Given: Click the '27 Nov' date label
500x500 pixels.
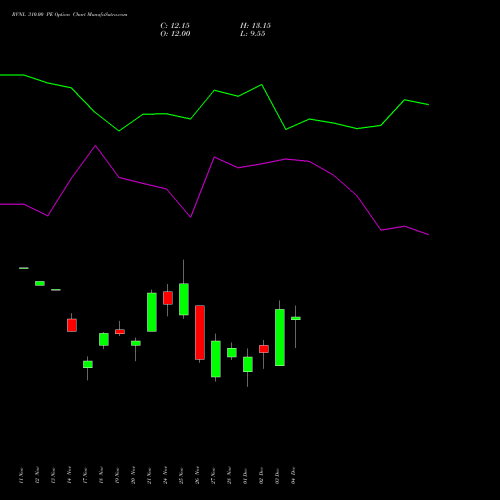Looking at the screenshot, I should tap(213, 475).
